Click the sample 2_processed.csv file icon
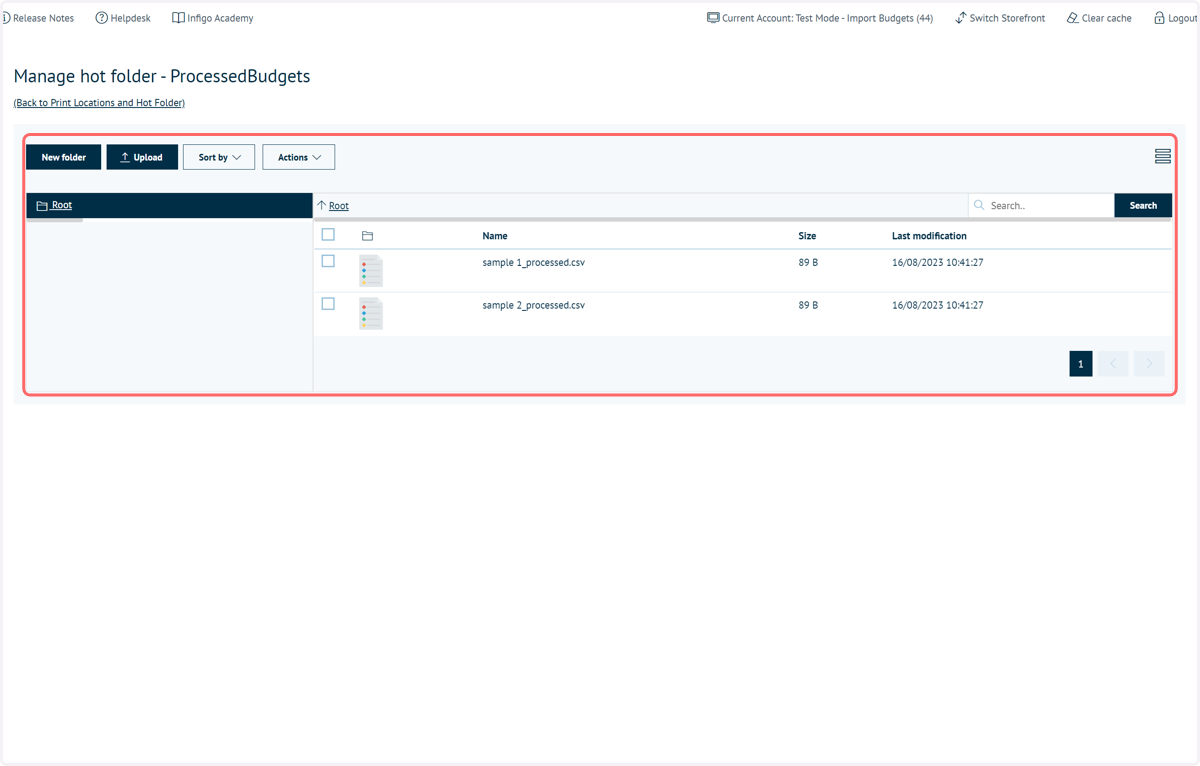Image resolution: width=1200 pixels, height=766 pixels. 371,313
